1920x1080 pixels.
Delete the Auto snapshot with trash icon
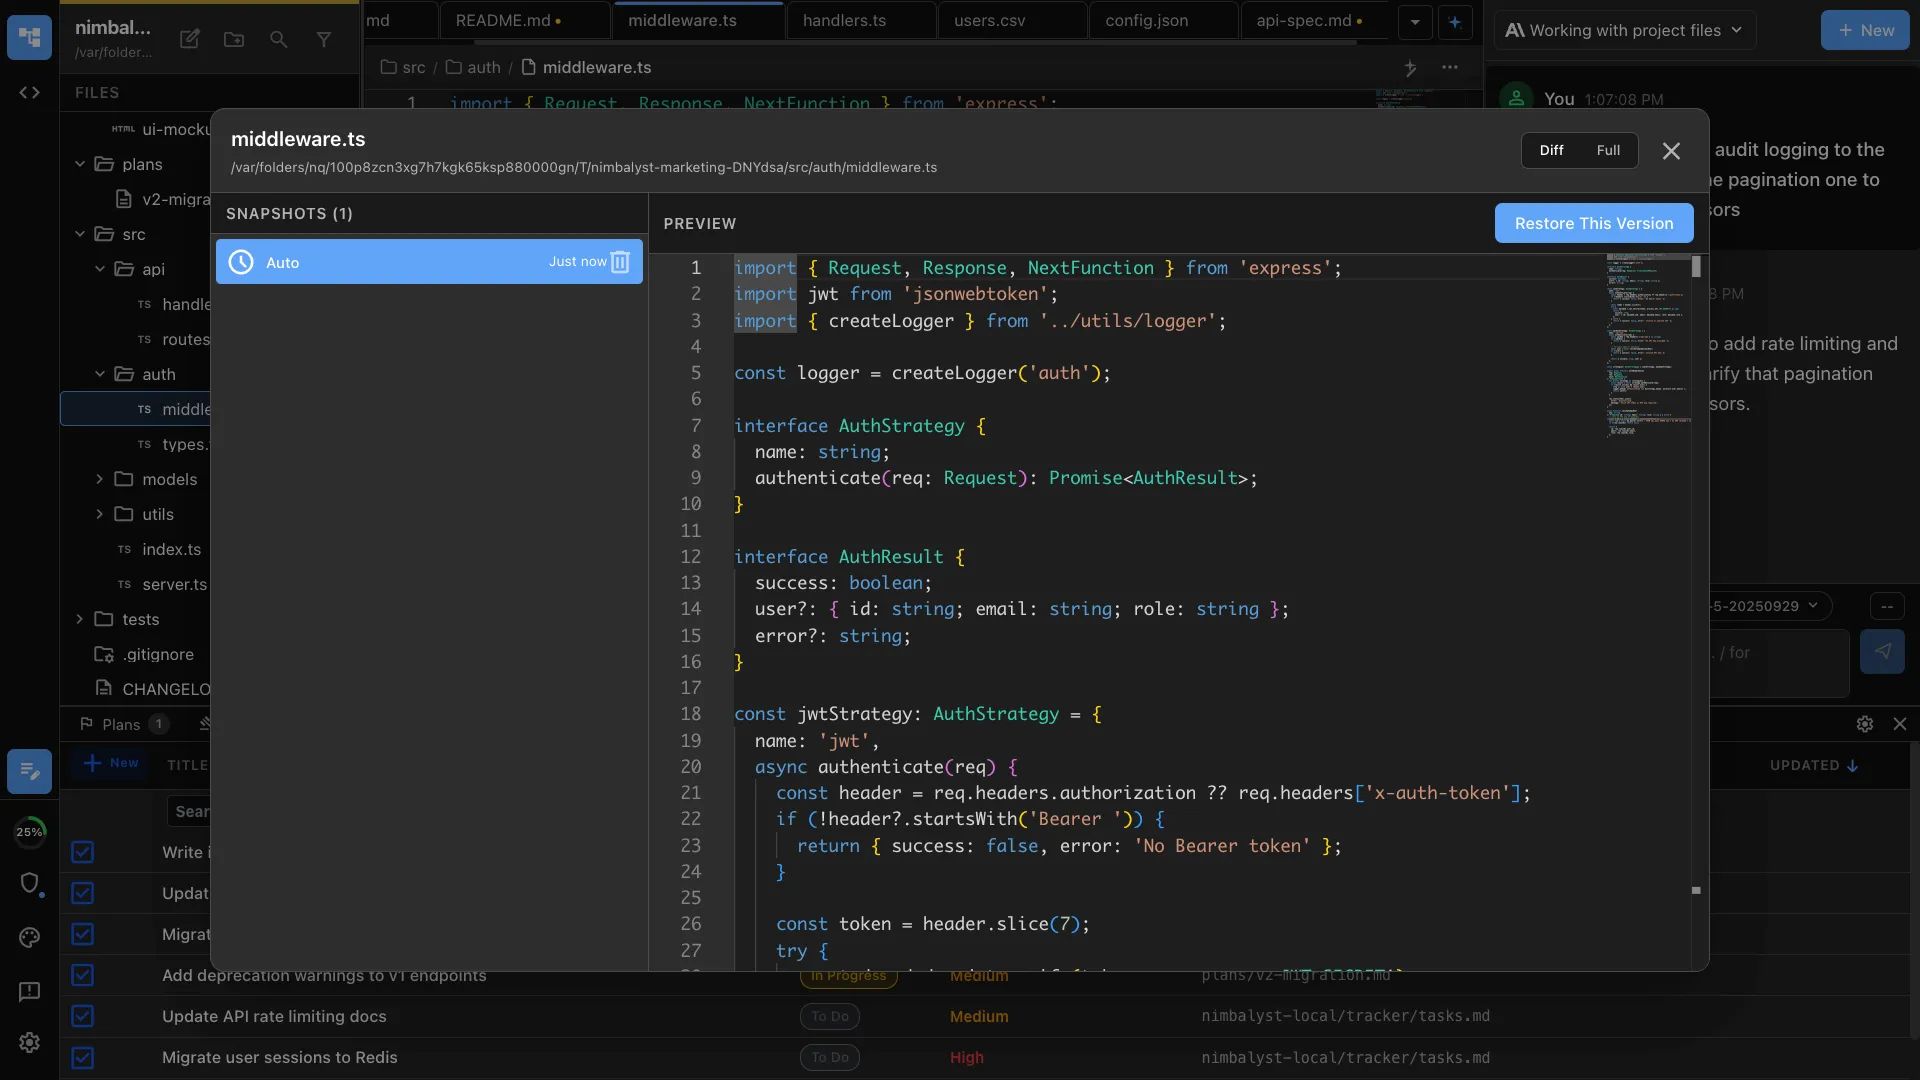point(620,262)
